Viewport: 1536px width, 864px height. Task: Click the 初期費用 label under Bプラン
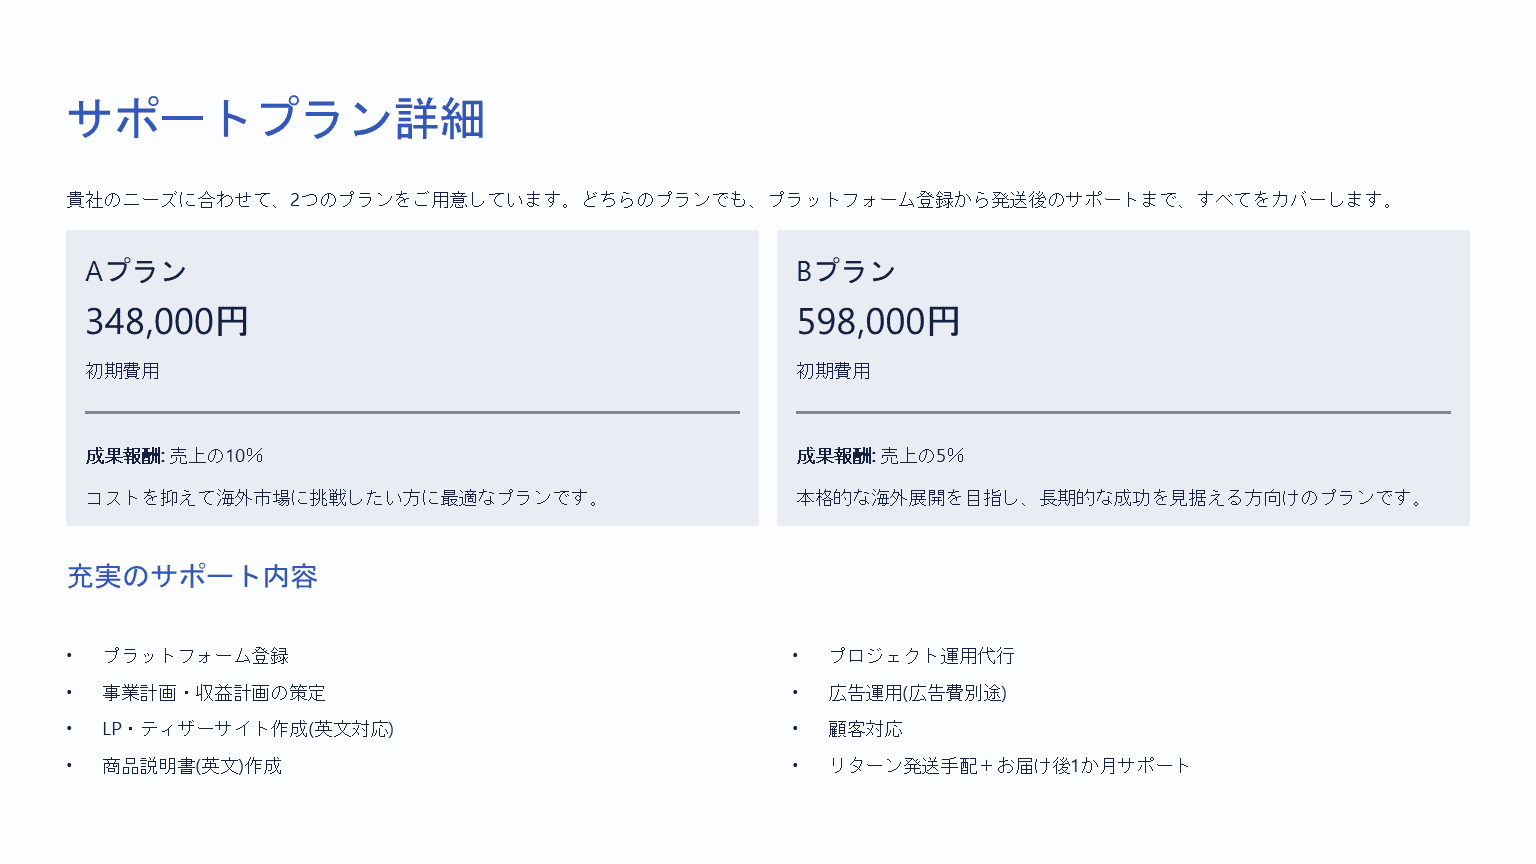pyautogui.click(x=833, y=371)
